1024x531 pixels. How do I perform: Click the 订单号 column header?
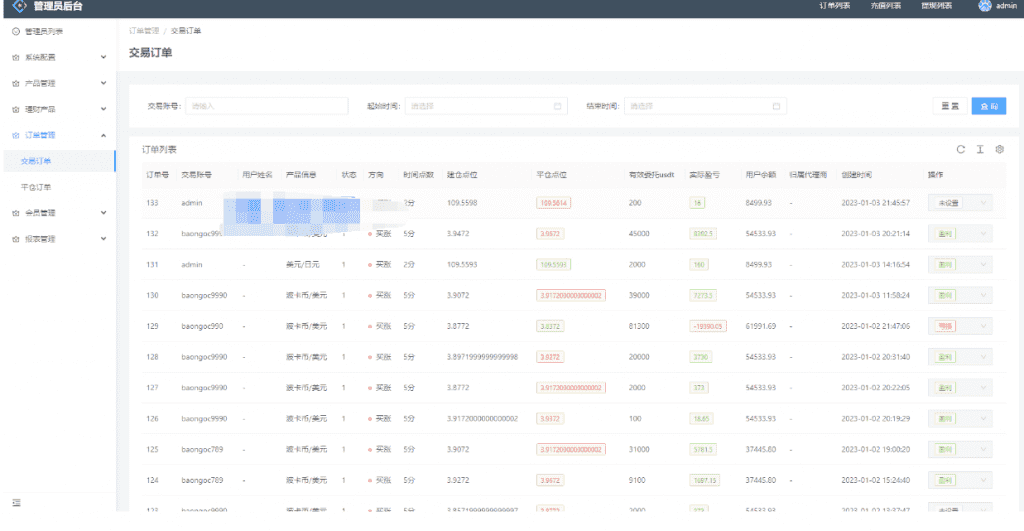pyautogui.click(x=158, y=175)
